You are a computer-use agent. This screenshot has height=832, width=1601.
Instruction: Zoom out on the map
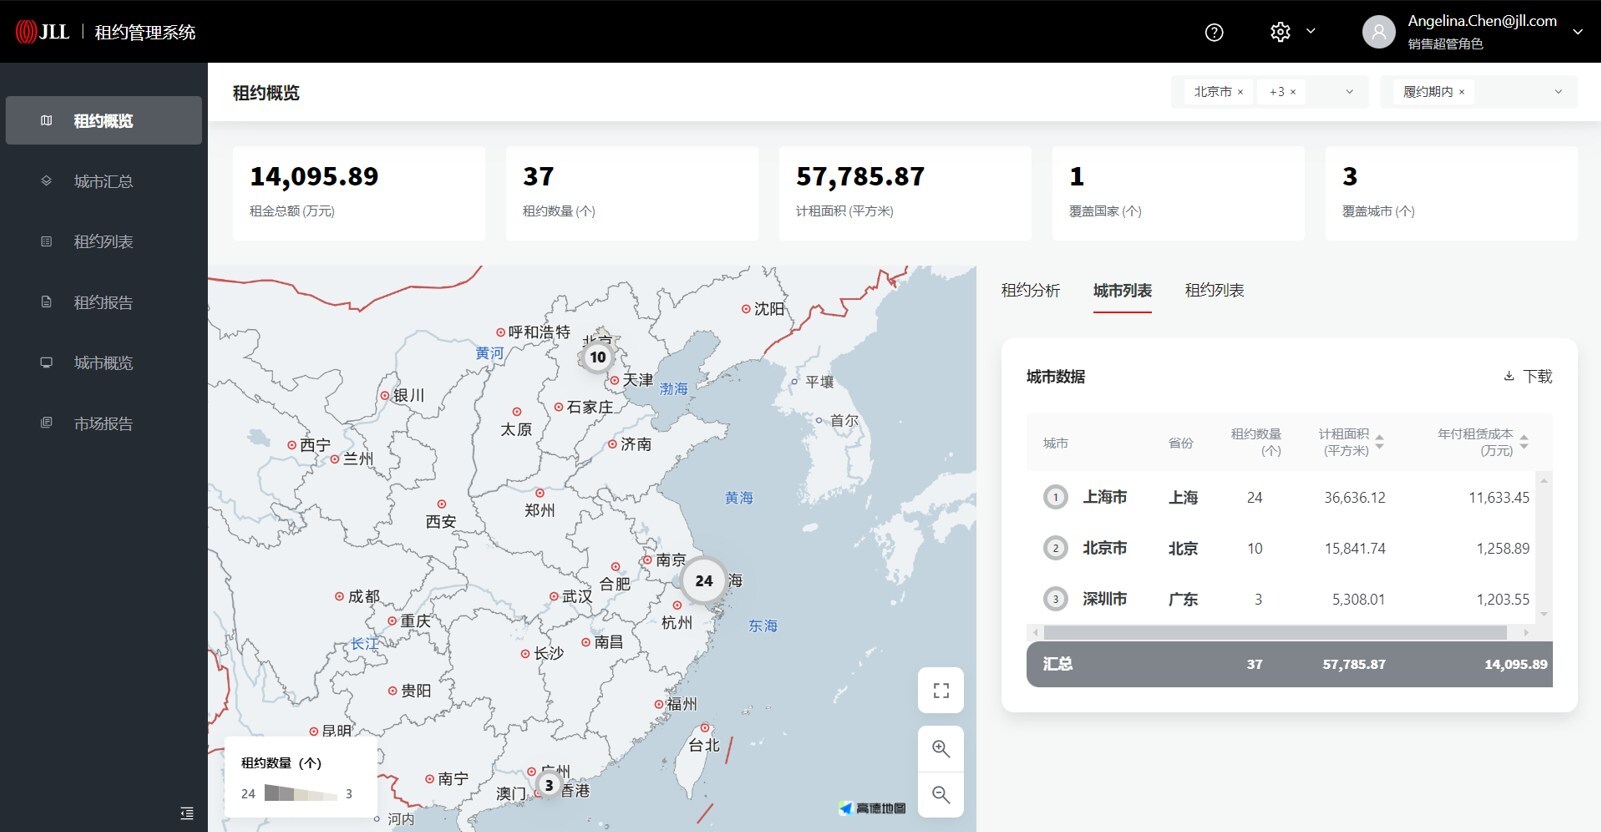pos(941,795)
